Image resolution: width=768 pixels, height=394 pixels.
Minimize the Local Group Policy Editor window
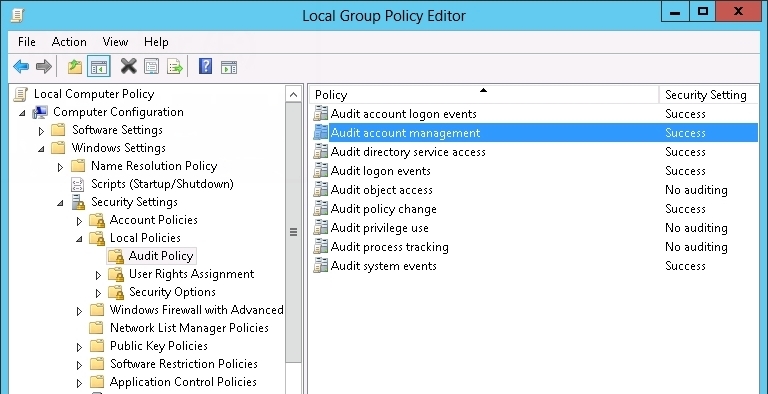pos(674,13)
